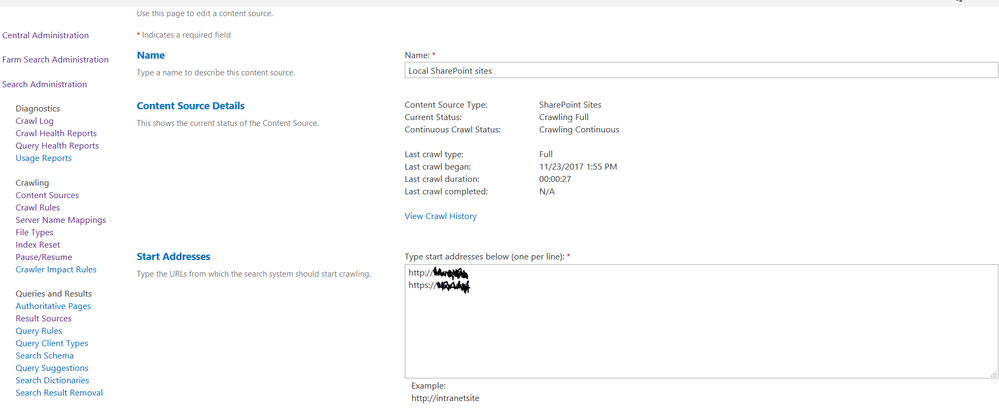Open Crawler Impact Rules
This screenshot has height=415, width=999.
(56, 270)
